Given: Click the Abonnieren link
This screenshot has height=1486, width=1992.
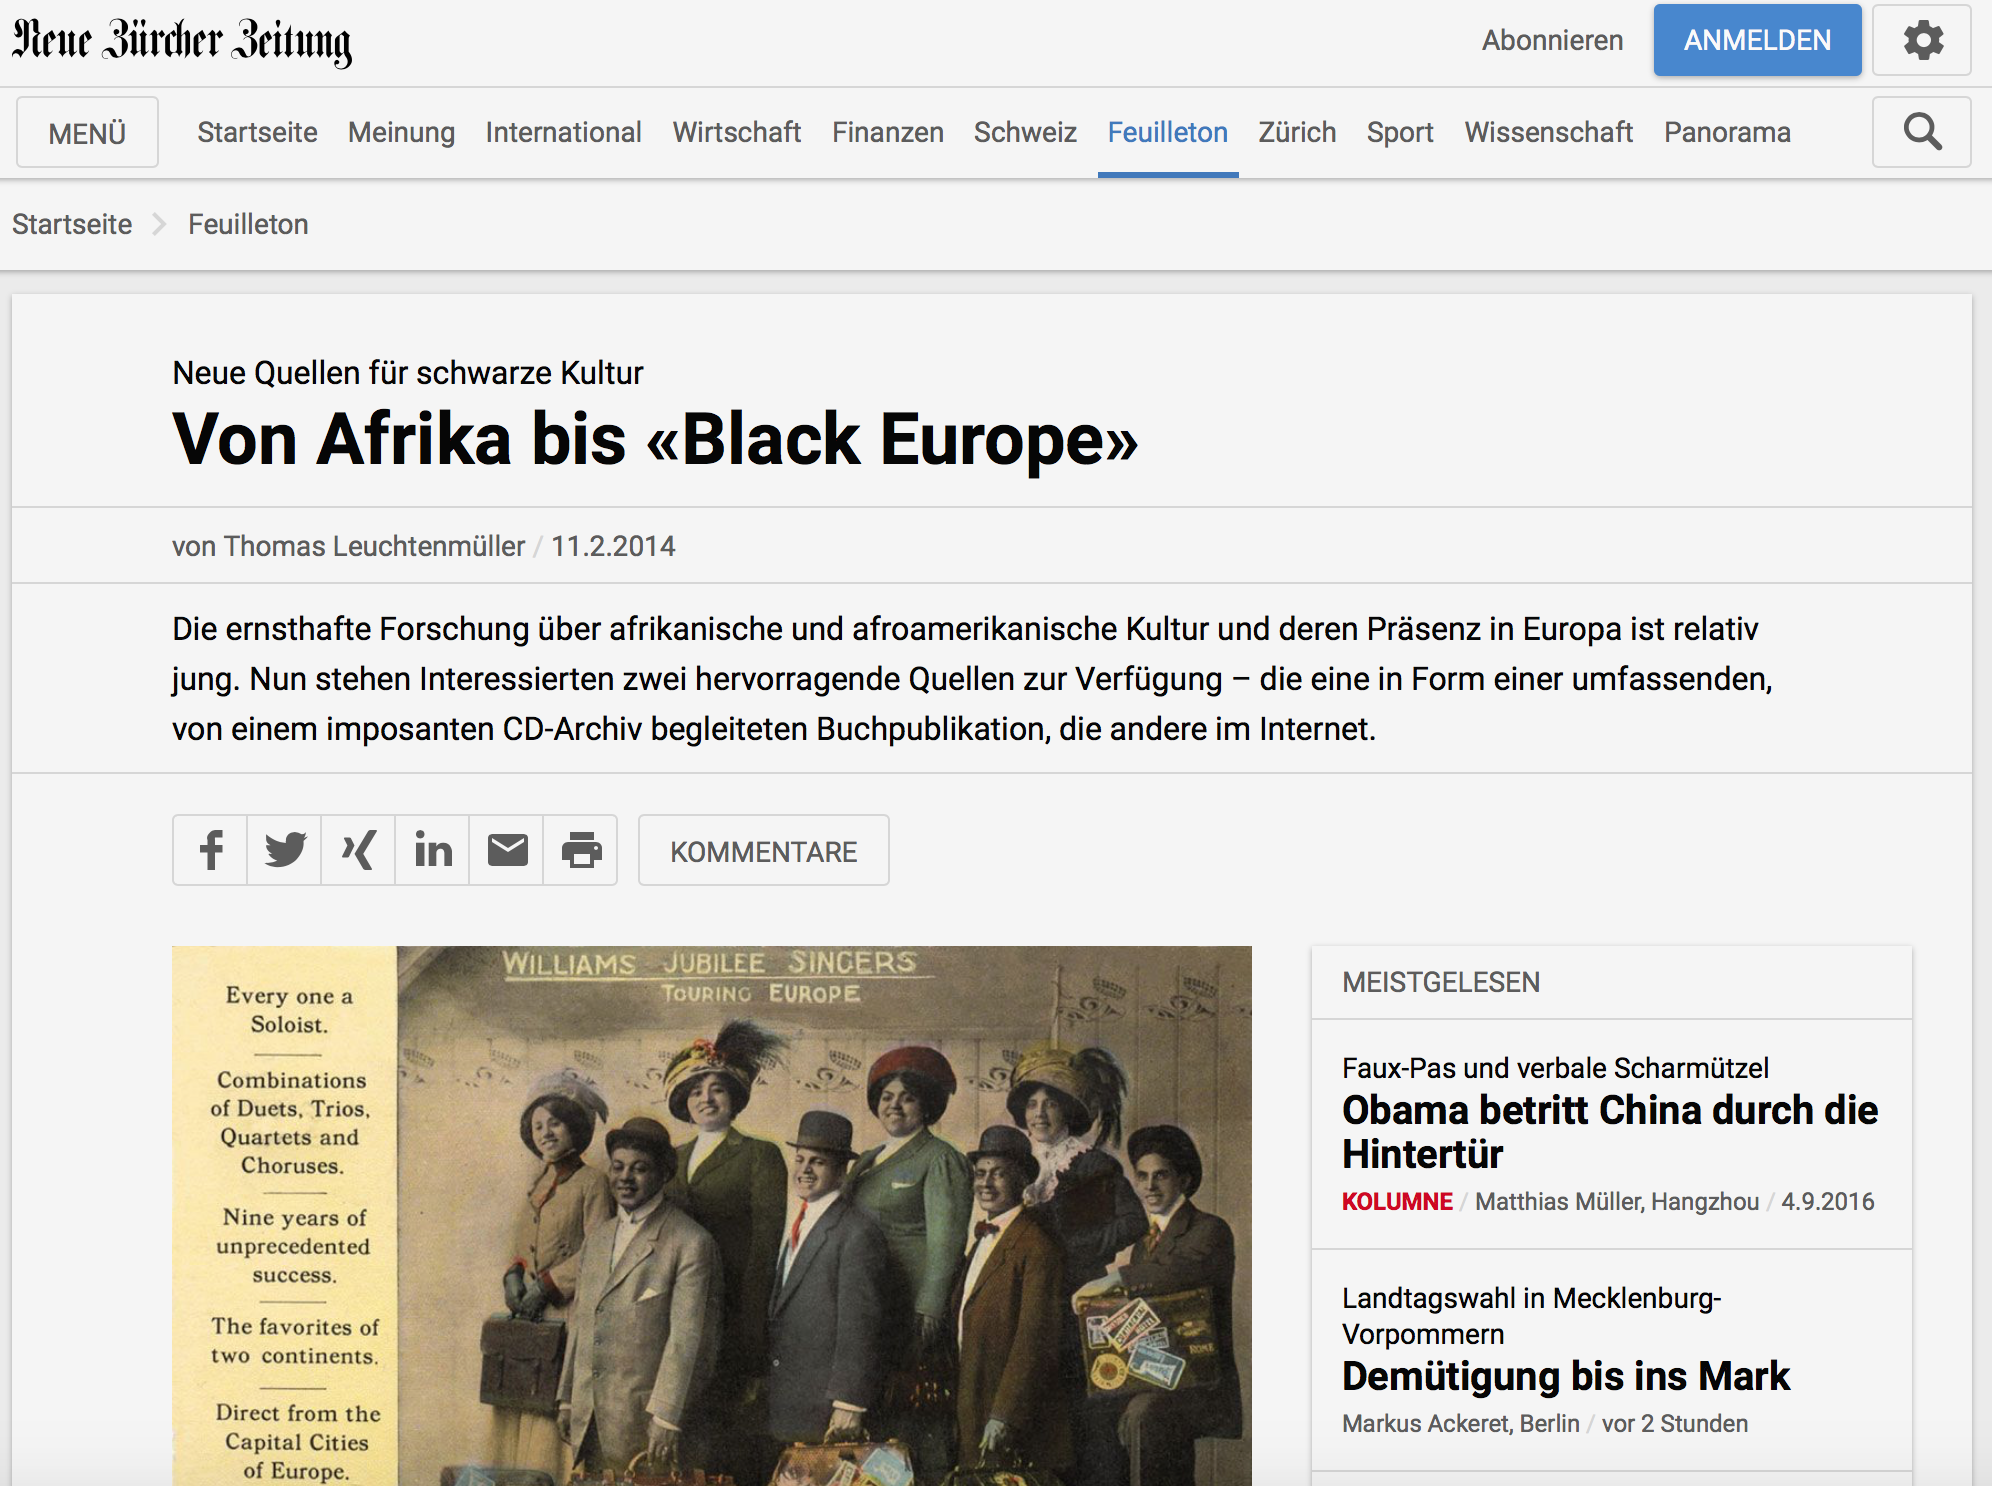Looking at the screenshot, I should click(1552, 40).
